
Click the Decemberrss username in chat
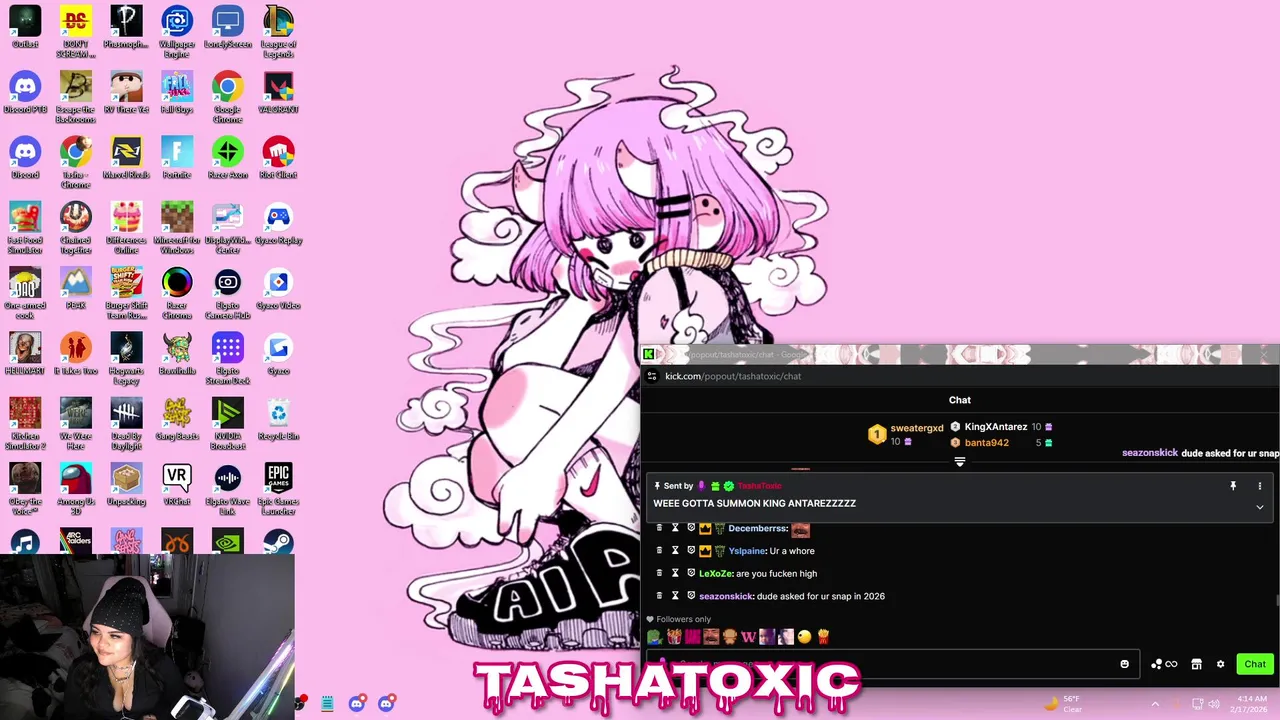[757, 528]
